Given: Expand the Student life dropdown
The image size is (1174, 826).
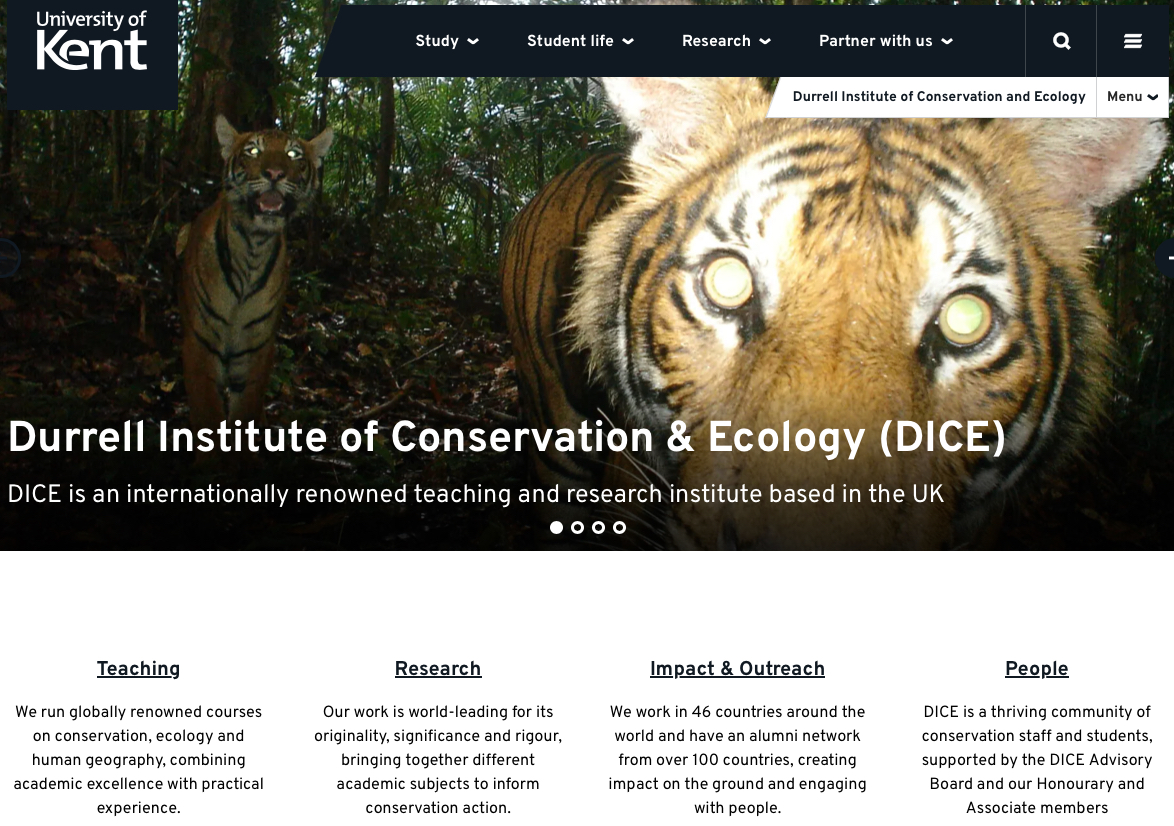Looking at the screenshot, I should pos(580,41).
